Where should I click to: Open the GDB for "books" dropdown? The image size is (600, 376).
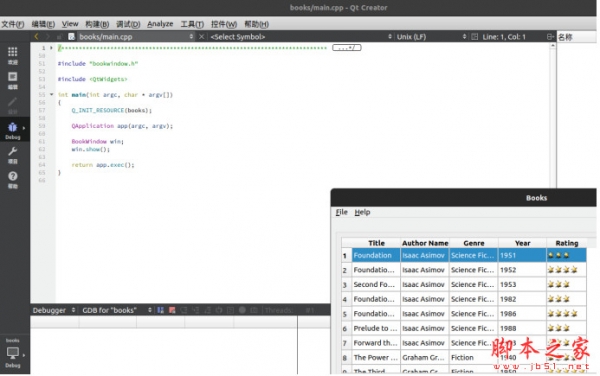click(x=117, y=310)
